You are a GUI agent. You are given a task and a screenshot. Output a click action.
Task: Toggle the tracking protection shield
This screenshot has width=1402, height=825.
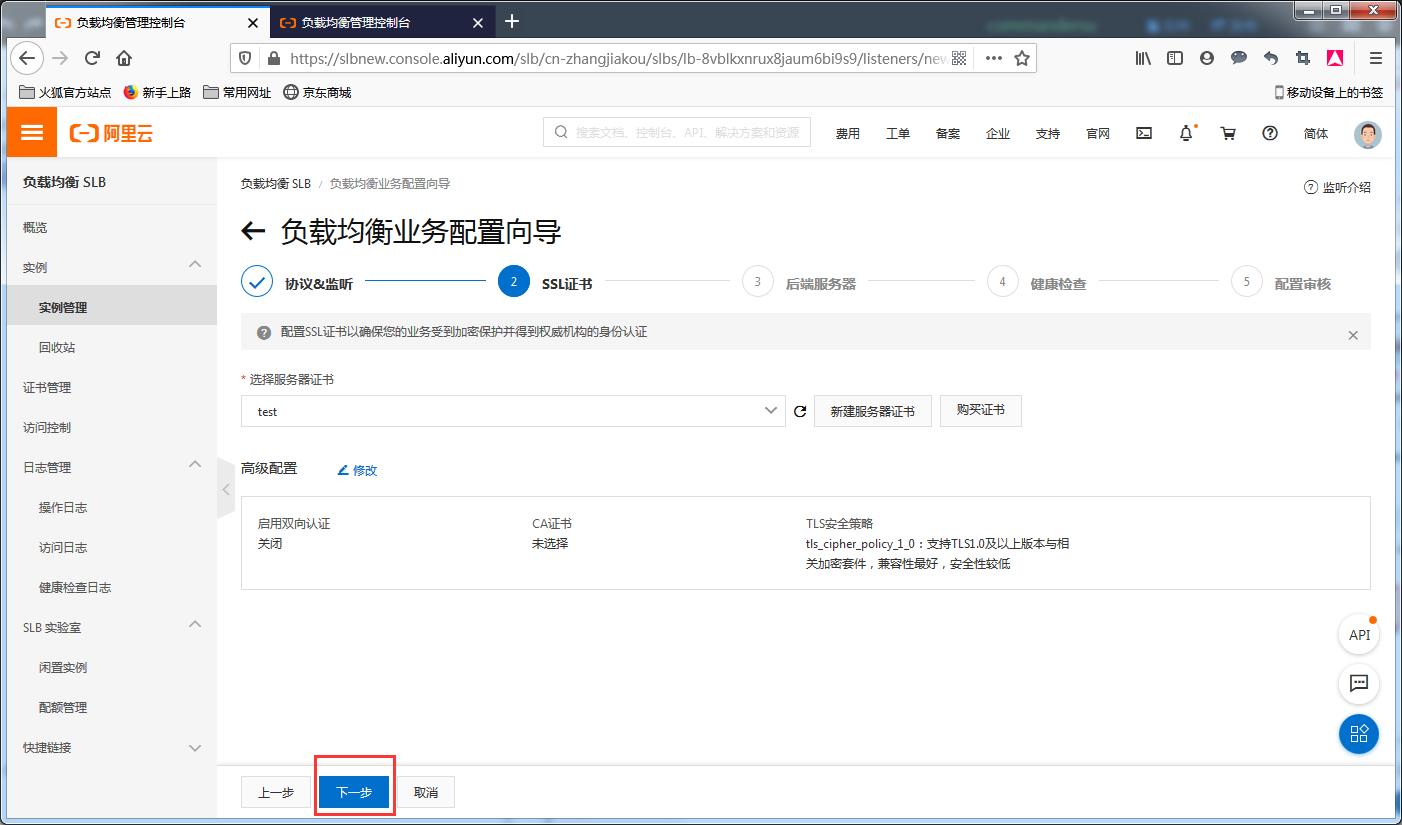(243, 57)
